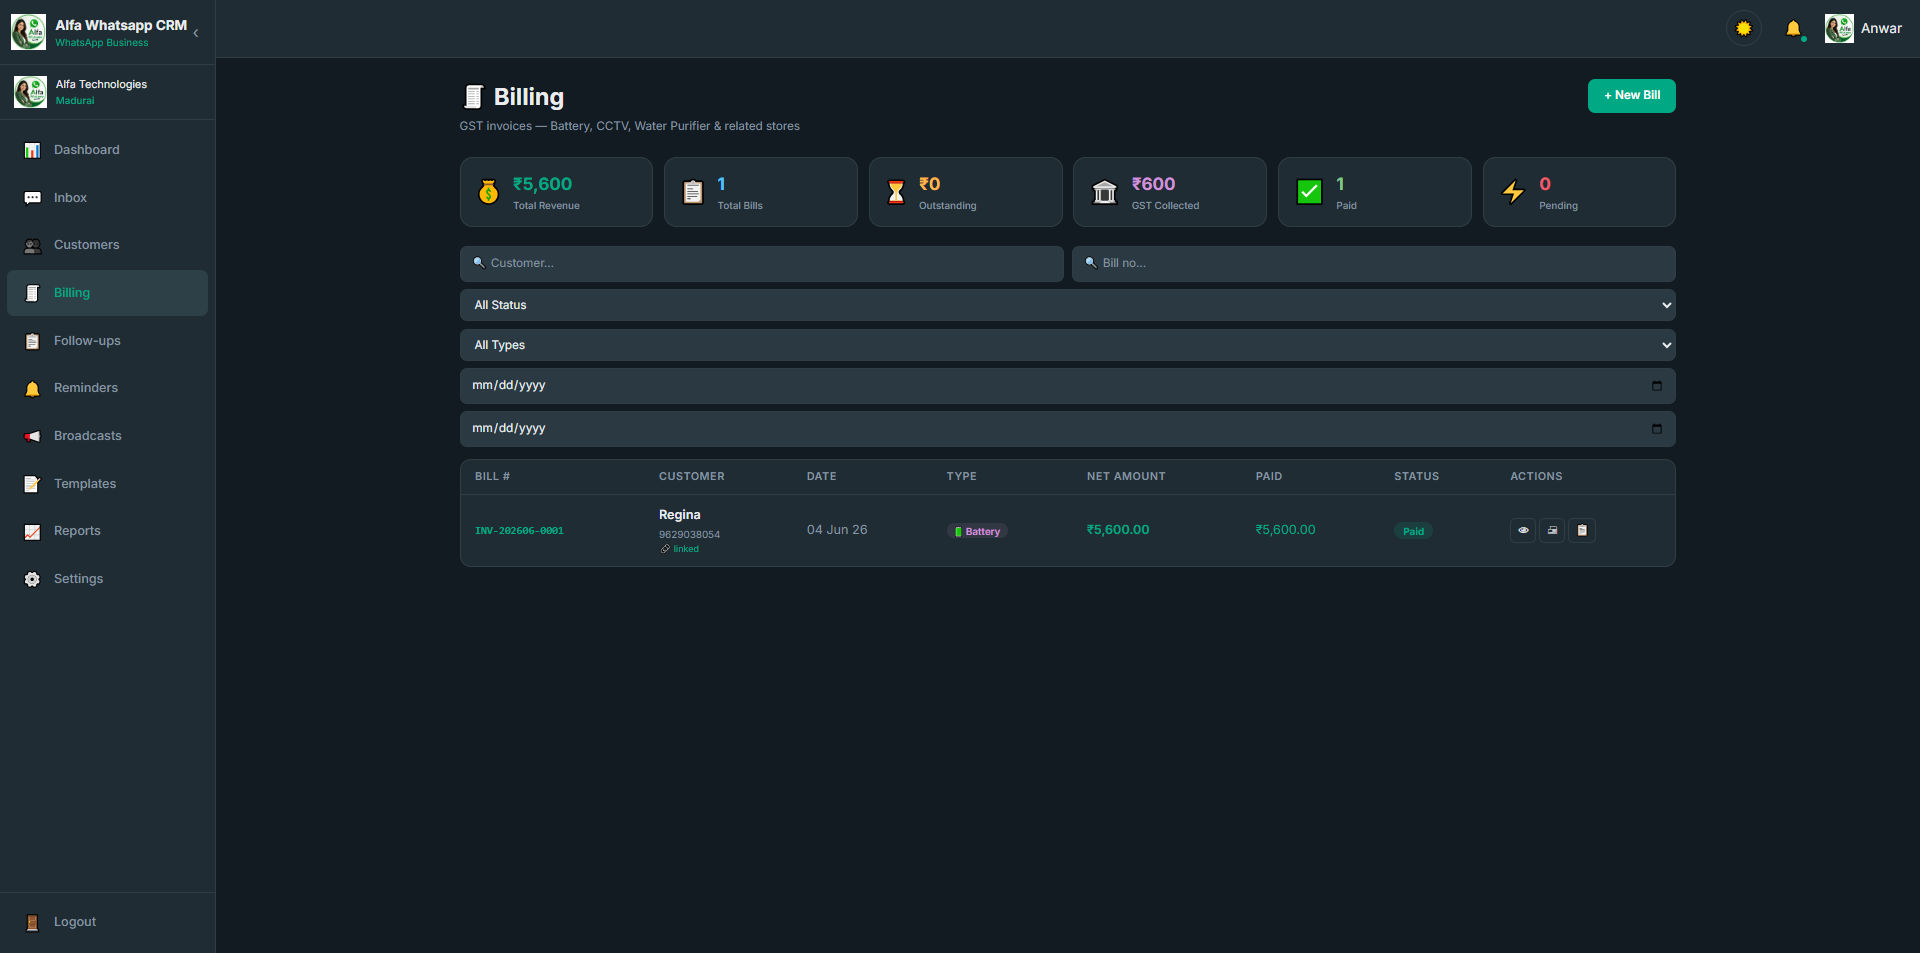Image resolution: width=1920 pixels, height=953 pixels.
Task: Toggle light mode with the sun icon
Action: tap(1744, 28)
